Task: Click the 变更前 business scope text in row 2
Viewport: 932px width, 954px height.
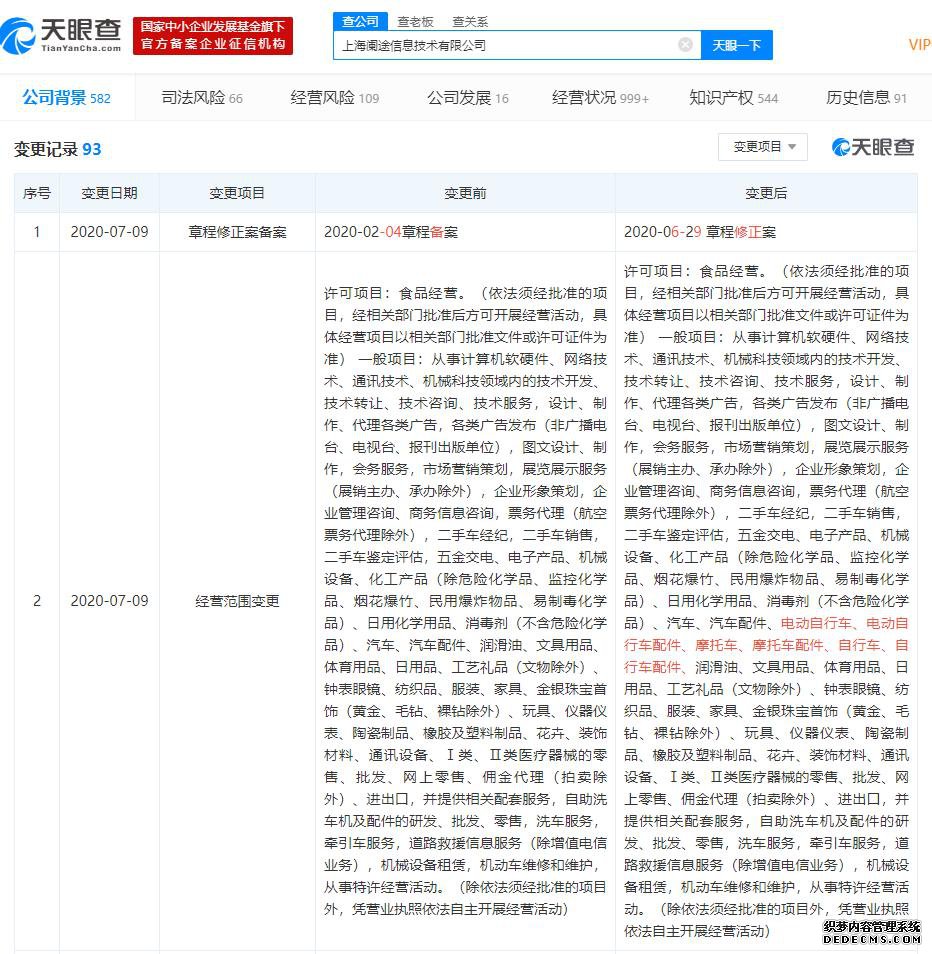Action: tap(465, 601)
